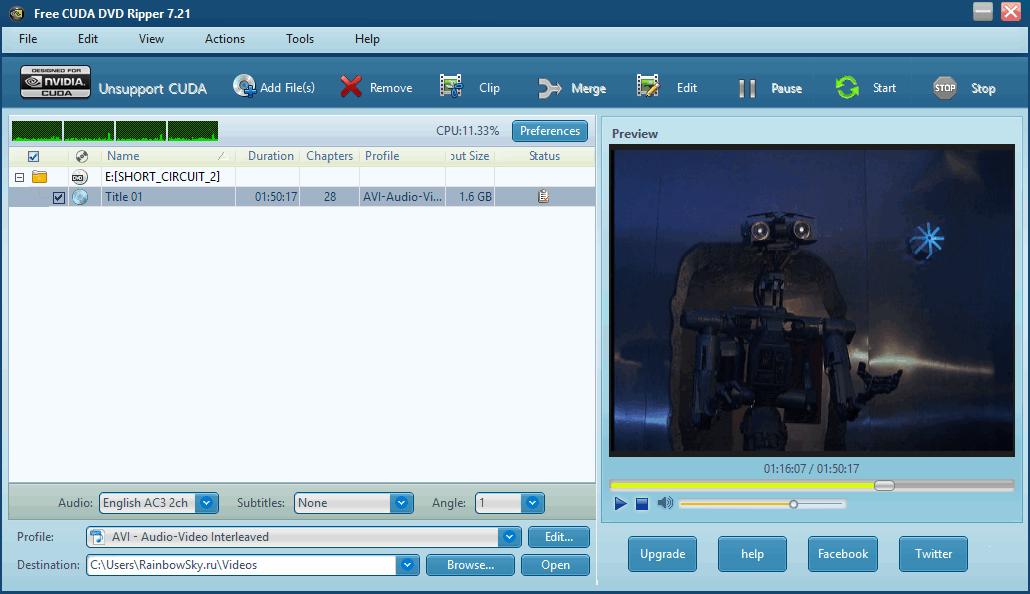Click the profile Edit... button

pos(558,537)
